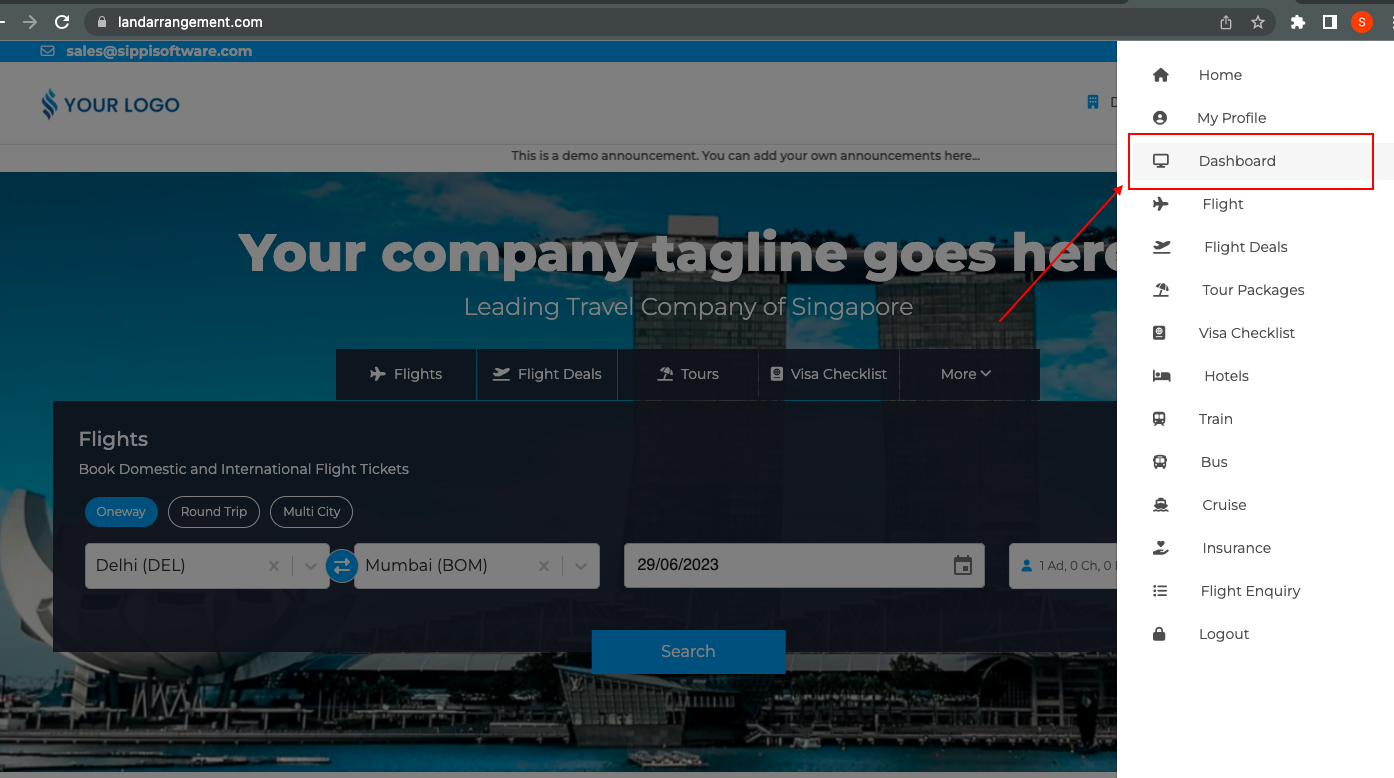Bookmark the page with the star icon
Screen dimensions: 1394x778
click(1258, 22)
